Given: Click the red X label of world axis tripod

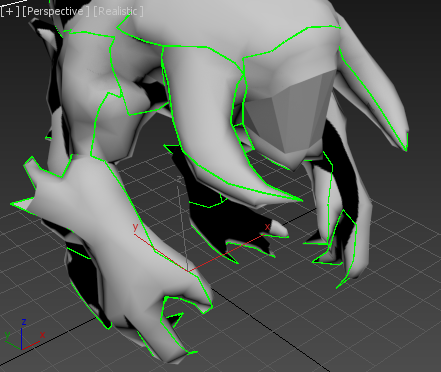Looking at the screenshot, I should point(42,335).
